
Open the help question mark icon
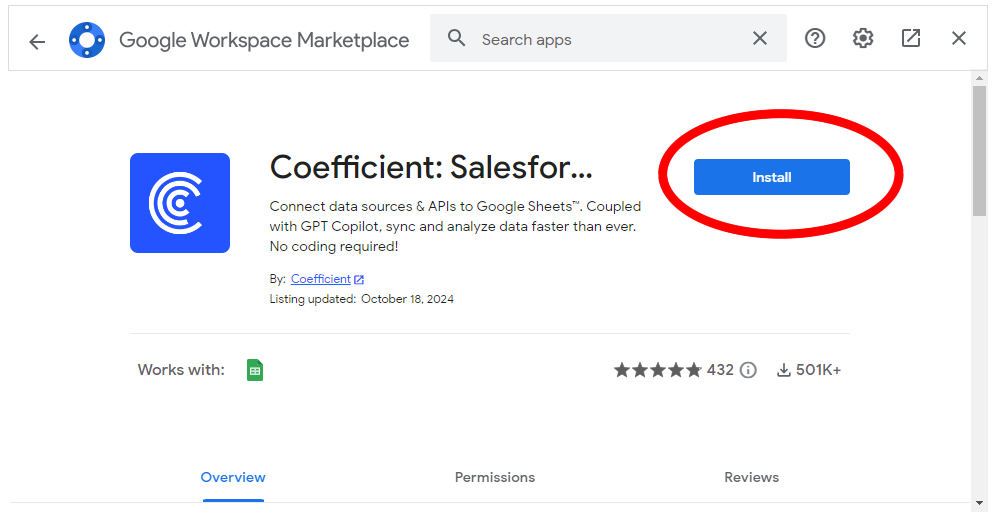(x=815, y=39)
